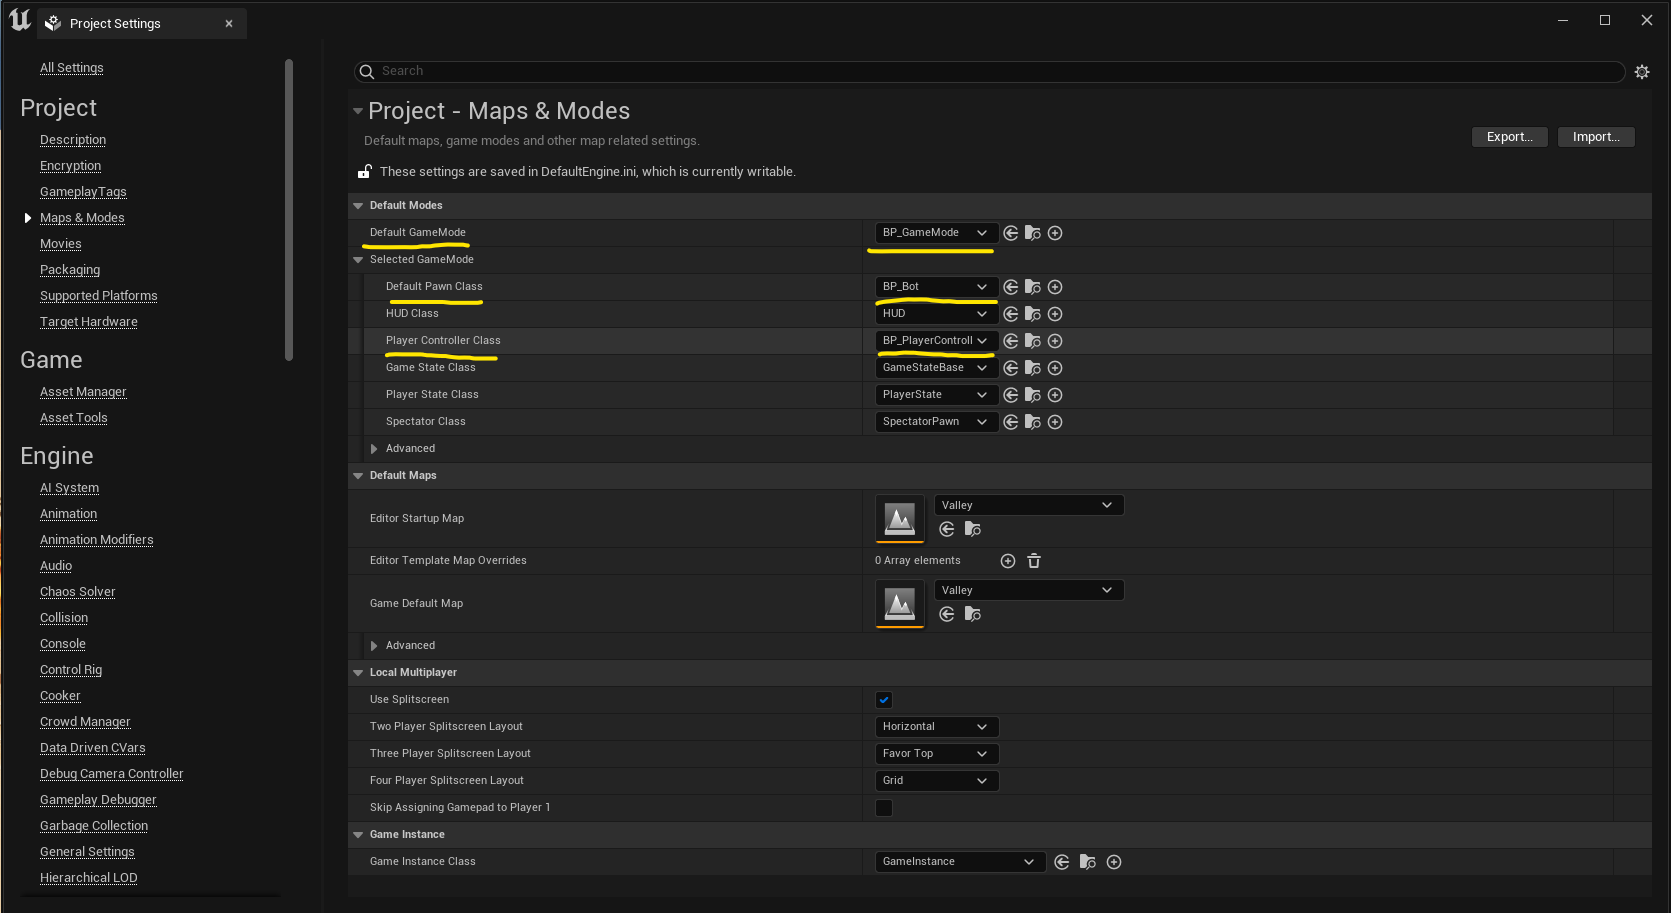Use selected asset for Editor Startup Map

click(947, 529)
